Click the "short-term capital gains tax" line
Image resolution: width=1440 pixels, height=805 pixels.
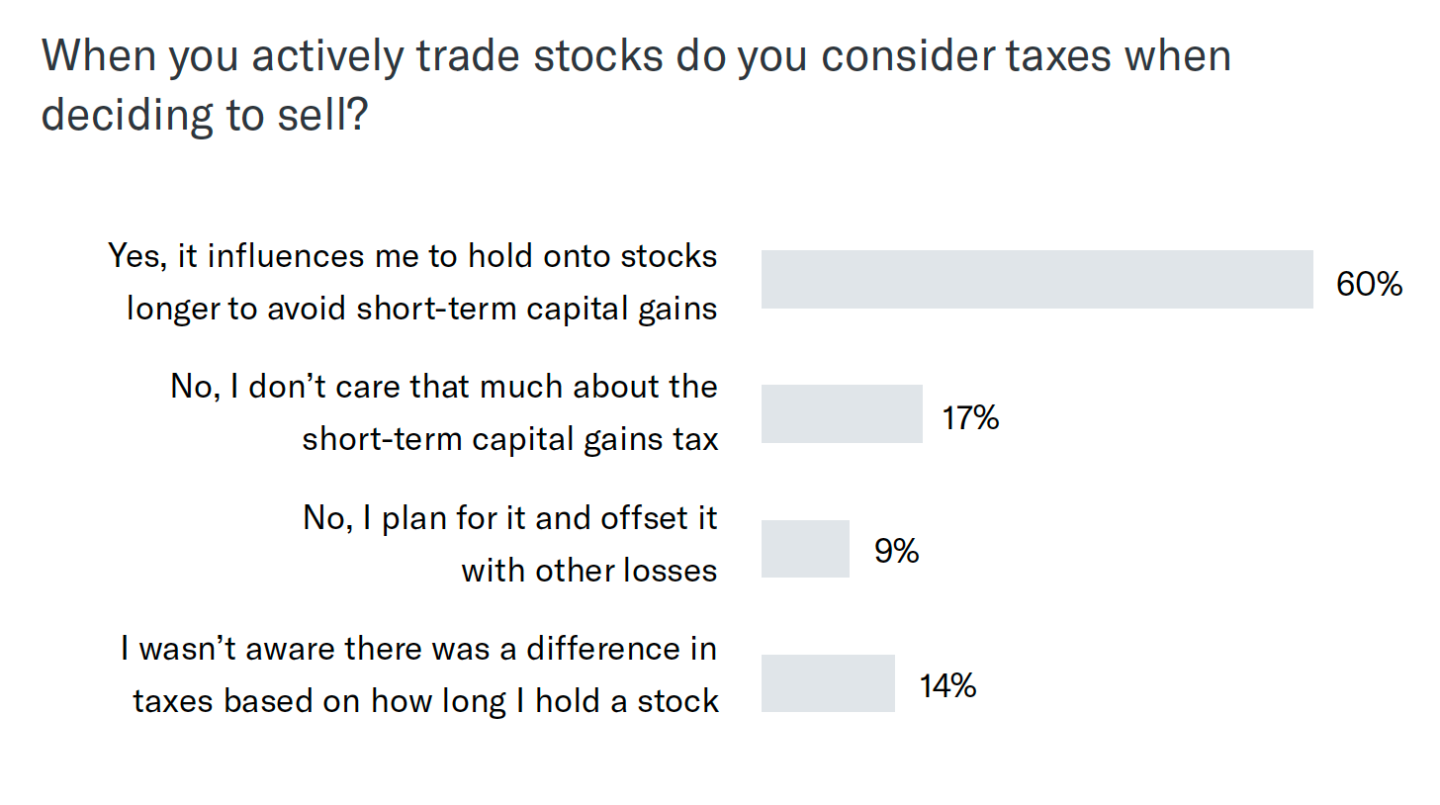coord(510,439)
